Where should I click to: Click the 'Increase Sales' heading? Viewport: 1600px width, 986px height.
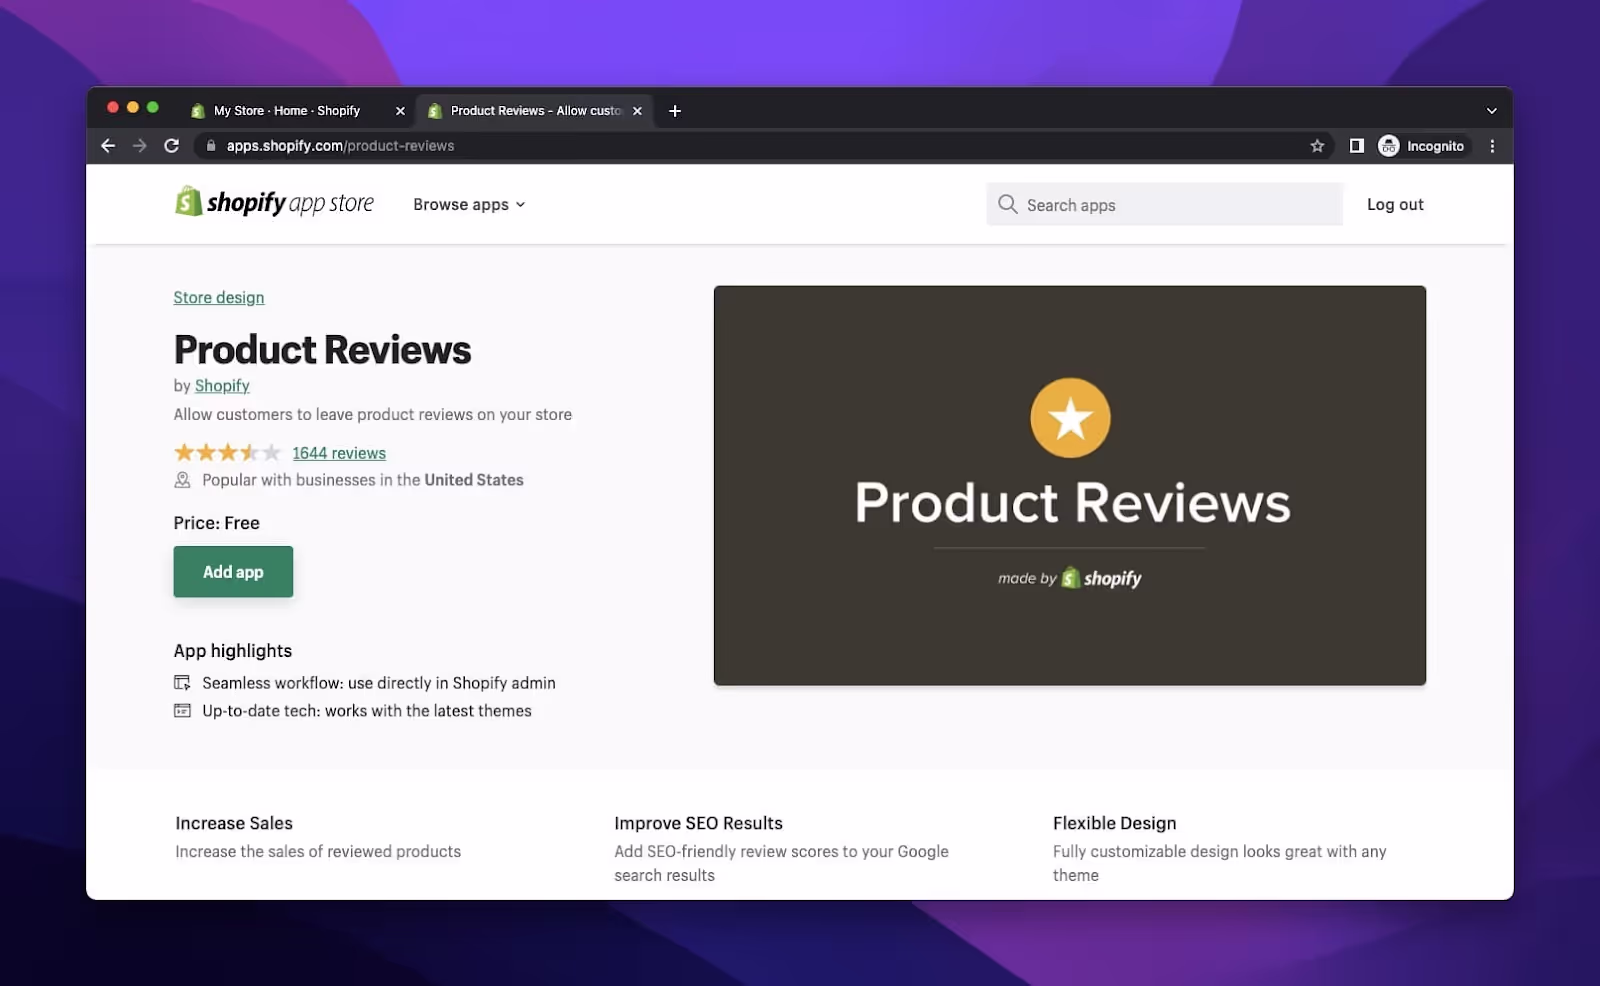pos(234,824)
